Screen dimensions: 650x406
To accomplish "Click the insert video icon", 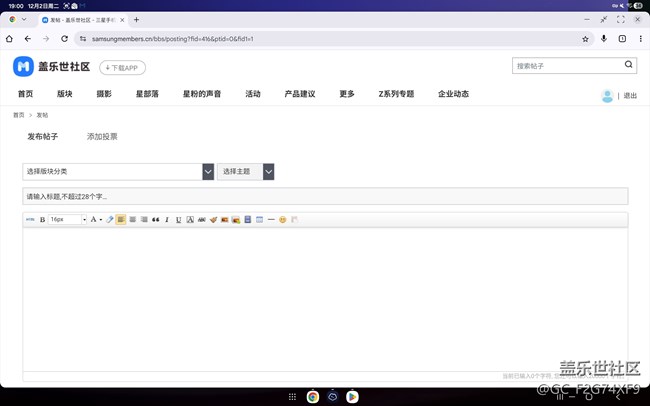I will (x=247, y=219).
